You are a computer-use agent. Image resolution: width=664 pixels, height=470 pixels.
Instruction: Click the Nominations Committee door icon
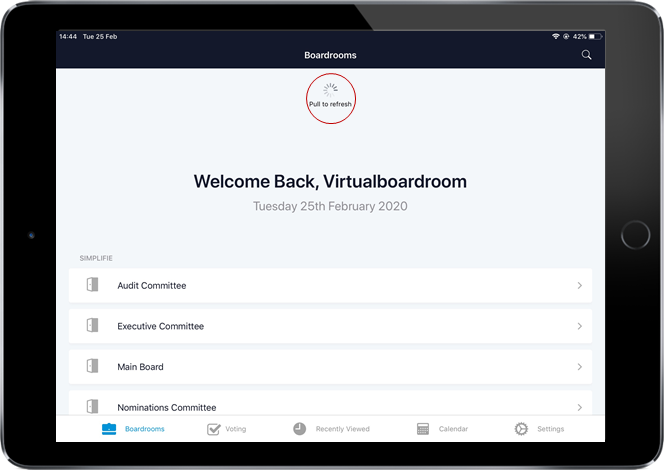click(x=92, y=406)
